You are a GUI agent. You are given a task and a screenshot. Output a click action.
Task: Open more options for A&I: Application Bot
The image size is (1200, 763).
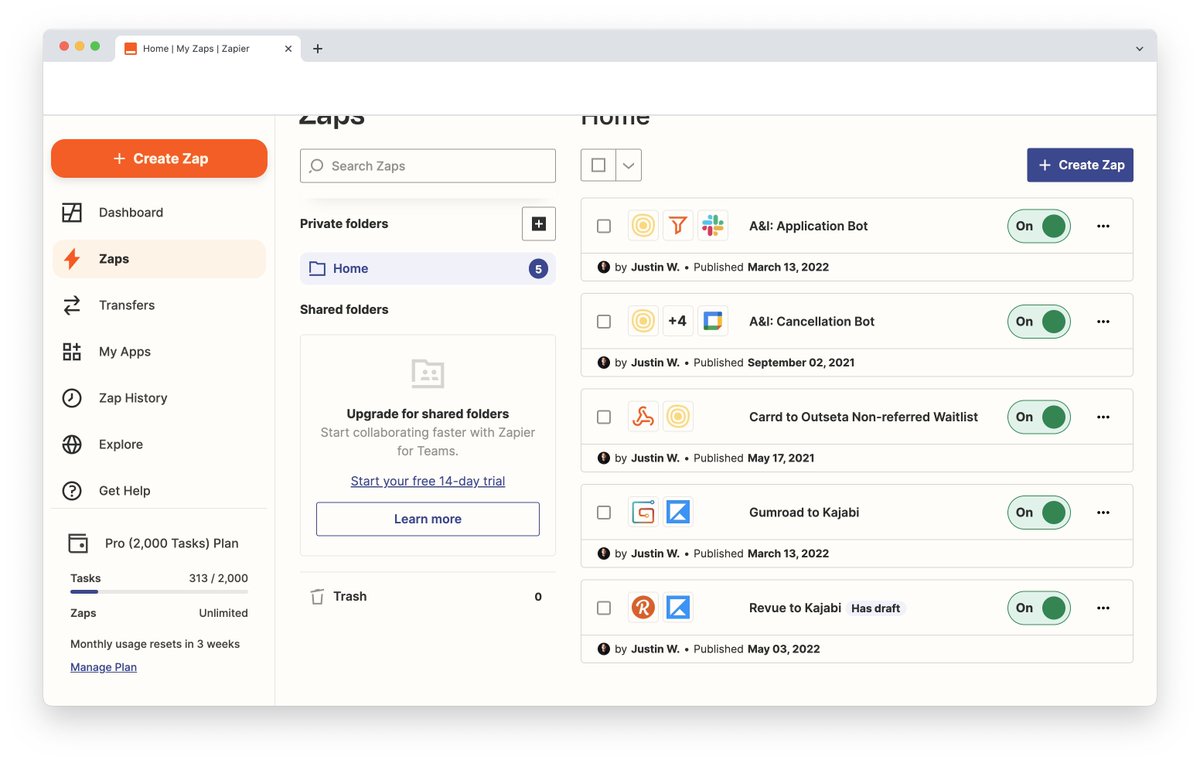click(x=1103, y=226)
